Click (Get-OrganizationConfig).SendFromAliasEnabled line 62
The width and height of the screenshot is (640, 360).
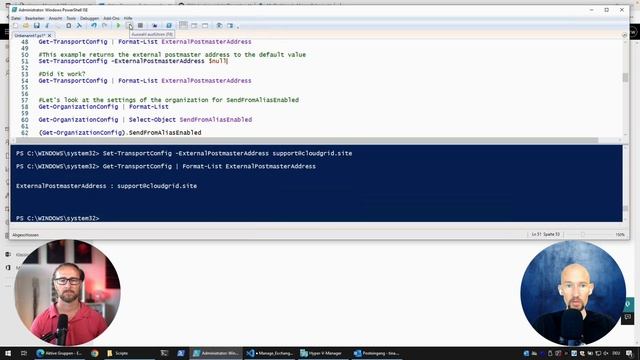120,133
